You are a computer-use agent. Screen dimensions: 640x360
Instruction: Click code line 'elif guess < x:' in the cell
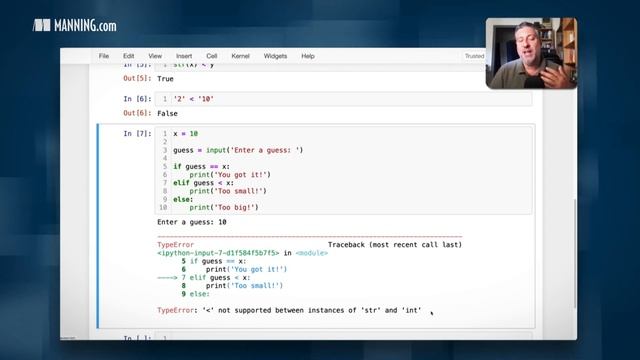tap(204, 183)
